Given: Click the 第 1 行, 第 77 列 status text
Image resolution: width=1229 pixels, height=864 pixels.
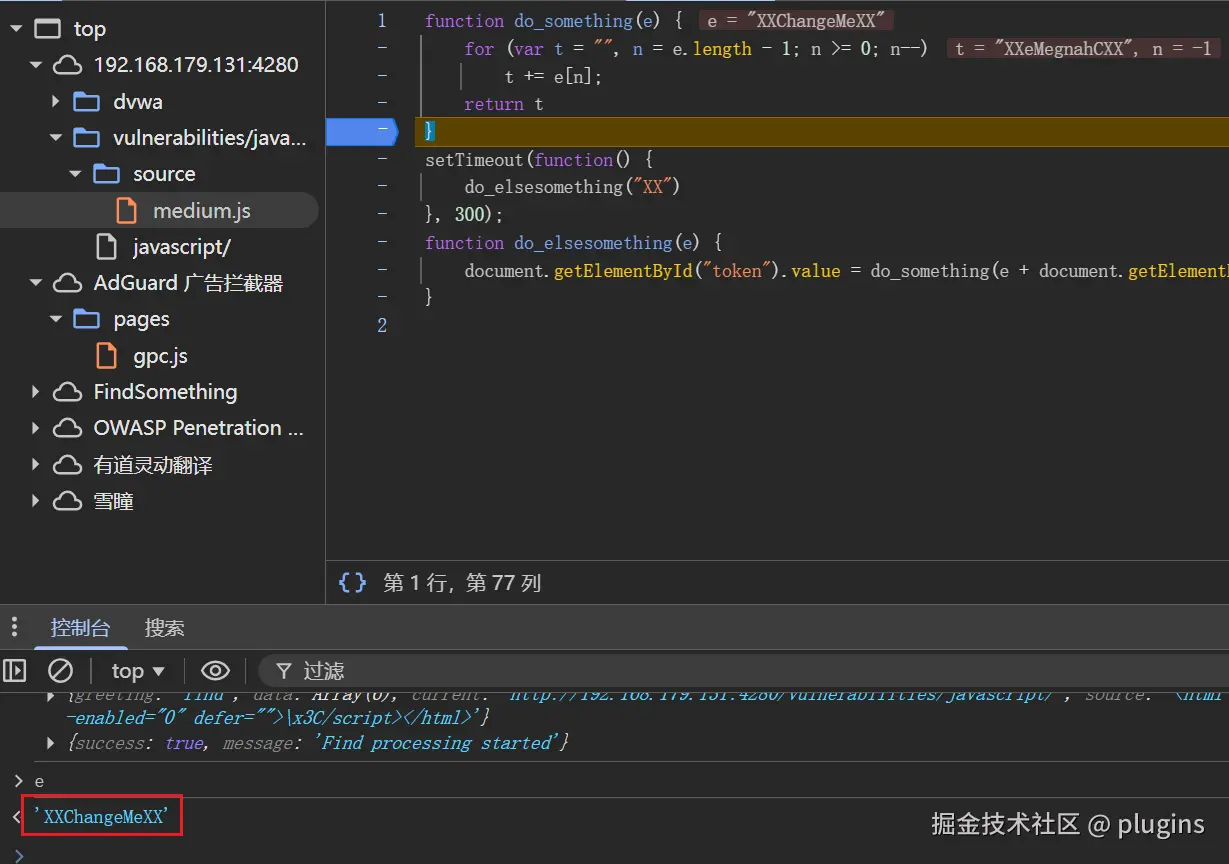Looking at the screenshot, I should (x=462, y=583).
